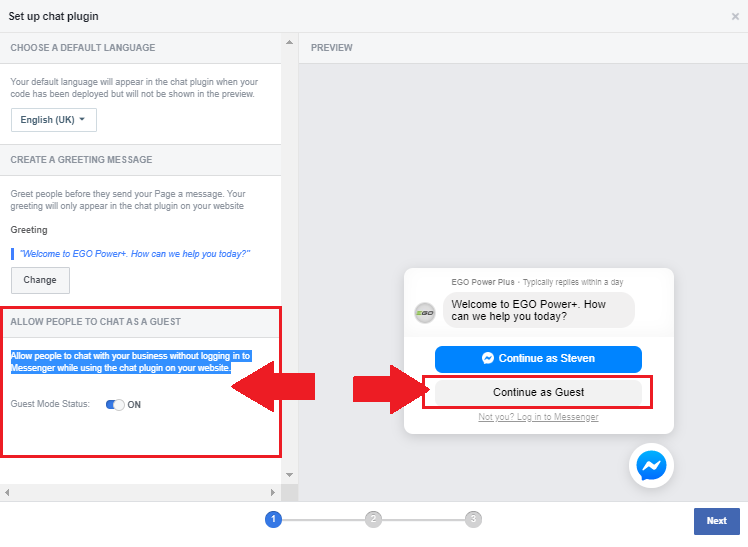Click the round Messenger chat bubble icon
This screenshot has height=547, width=748.
[651, 465]
